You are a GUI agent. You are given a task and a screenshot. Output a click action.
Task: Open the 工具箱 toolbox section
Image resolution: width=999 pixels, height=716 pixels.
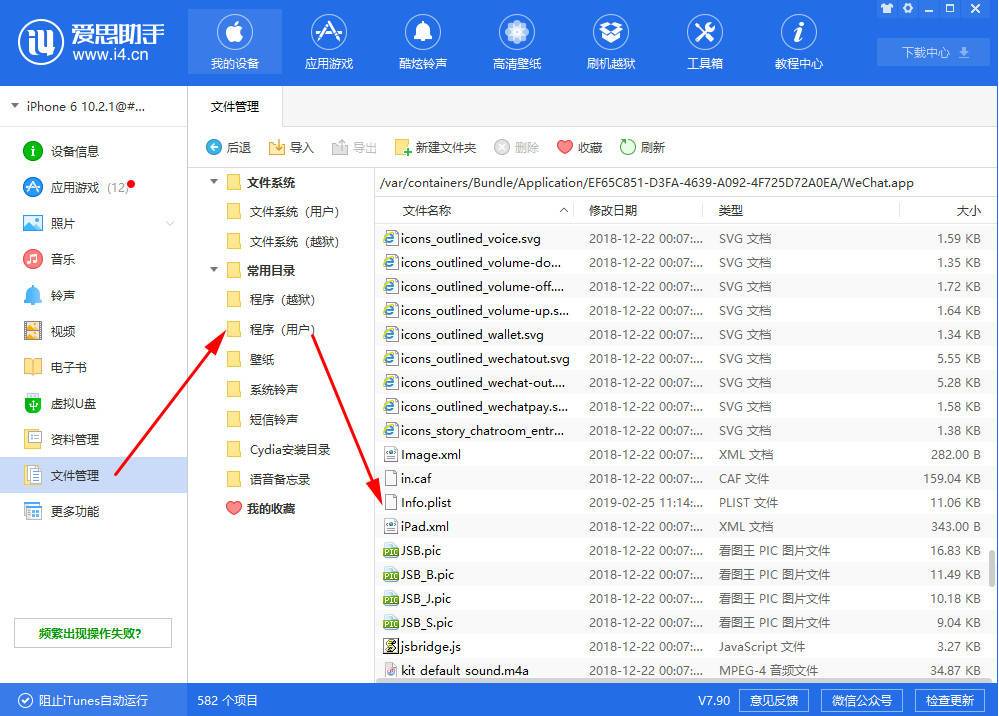pos(704,40)
